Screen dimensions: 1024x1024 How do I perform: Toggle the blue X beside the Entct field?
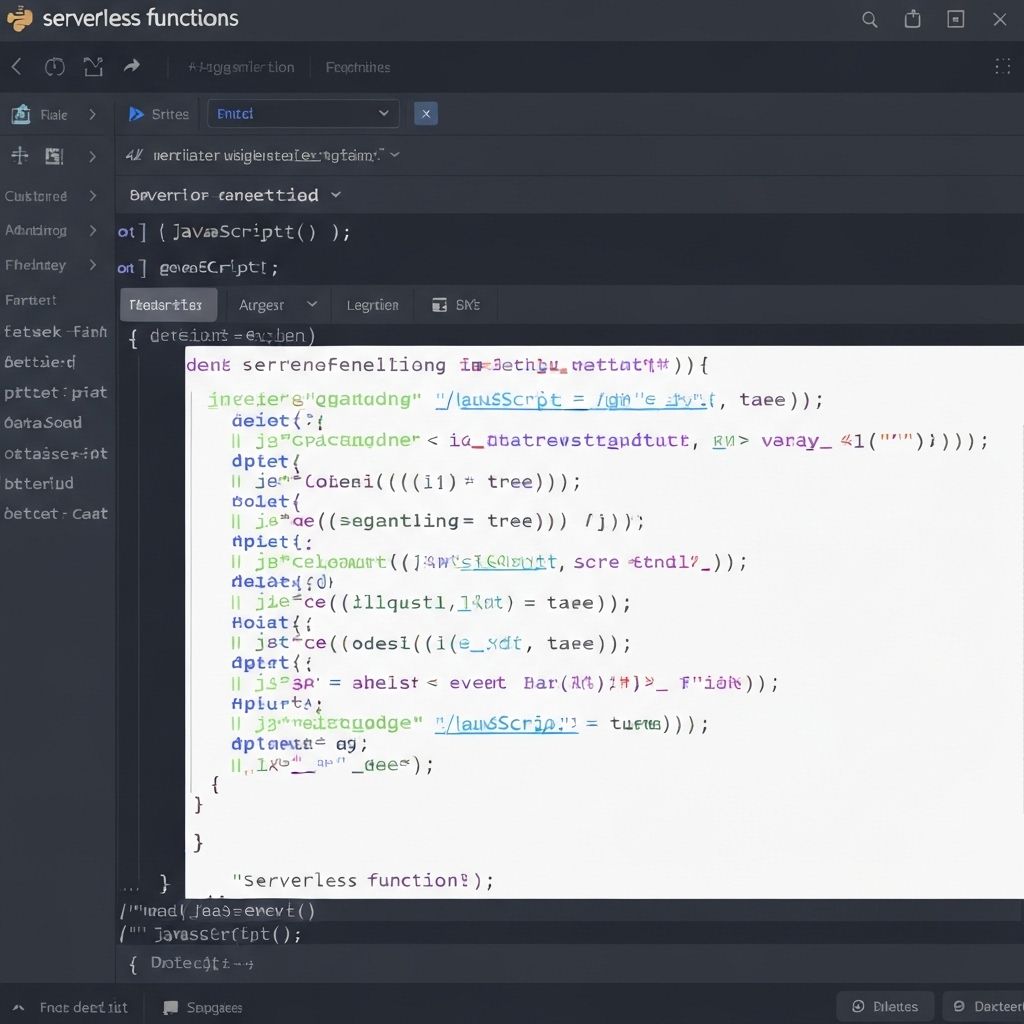pos(425,113)
